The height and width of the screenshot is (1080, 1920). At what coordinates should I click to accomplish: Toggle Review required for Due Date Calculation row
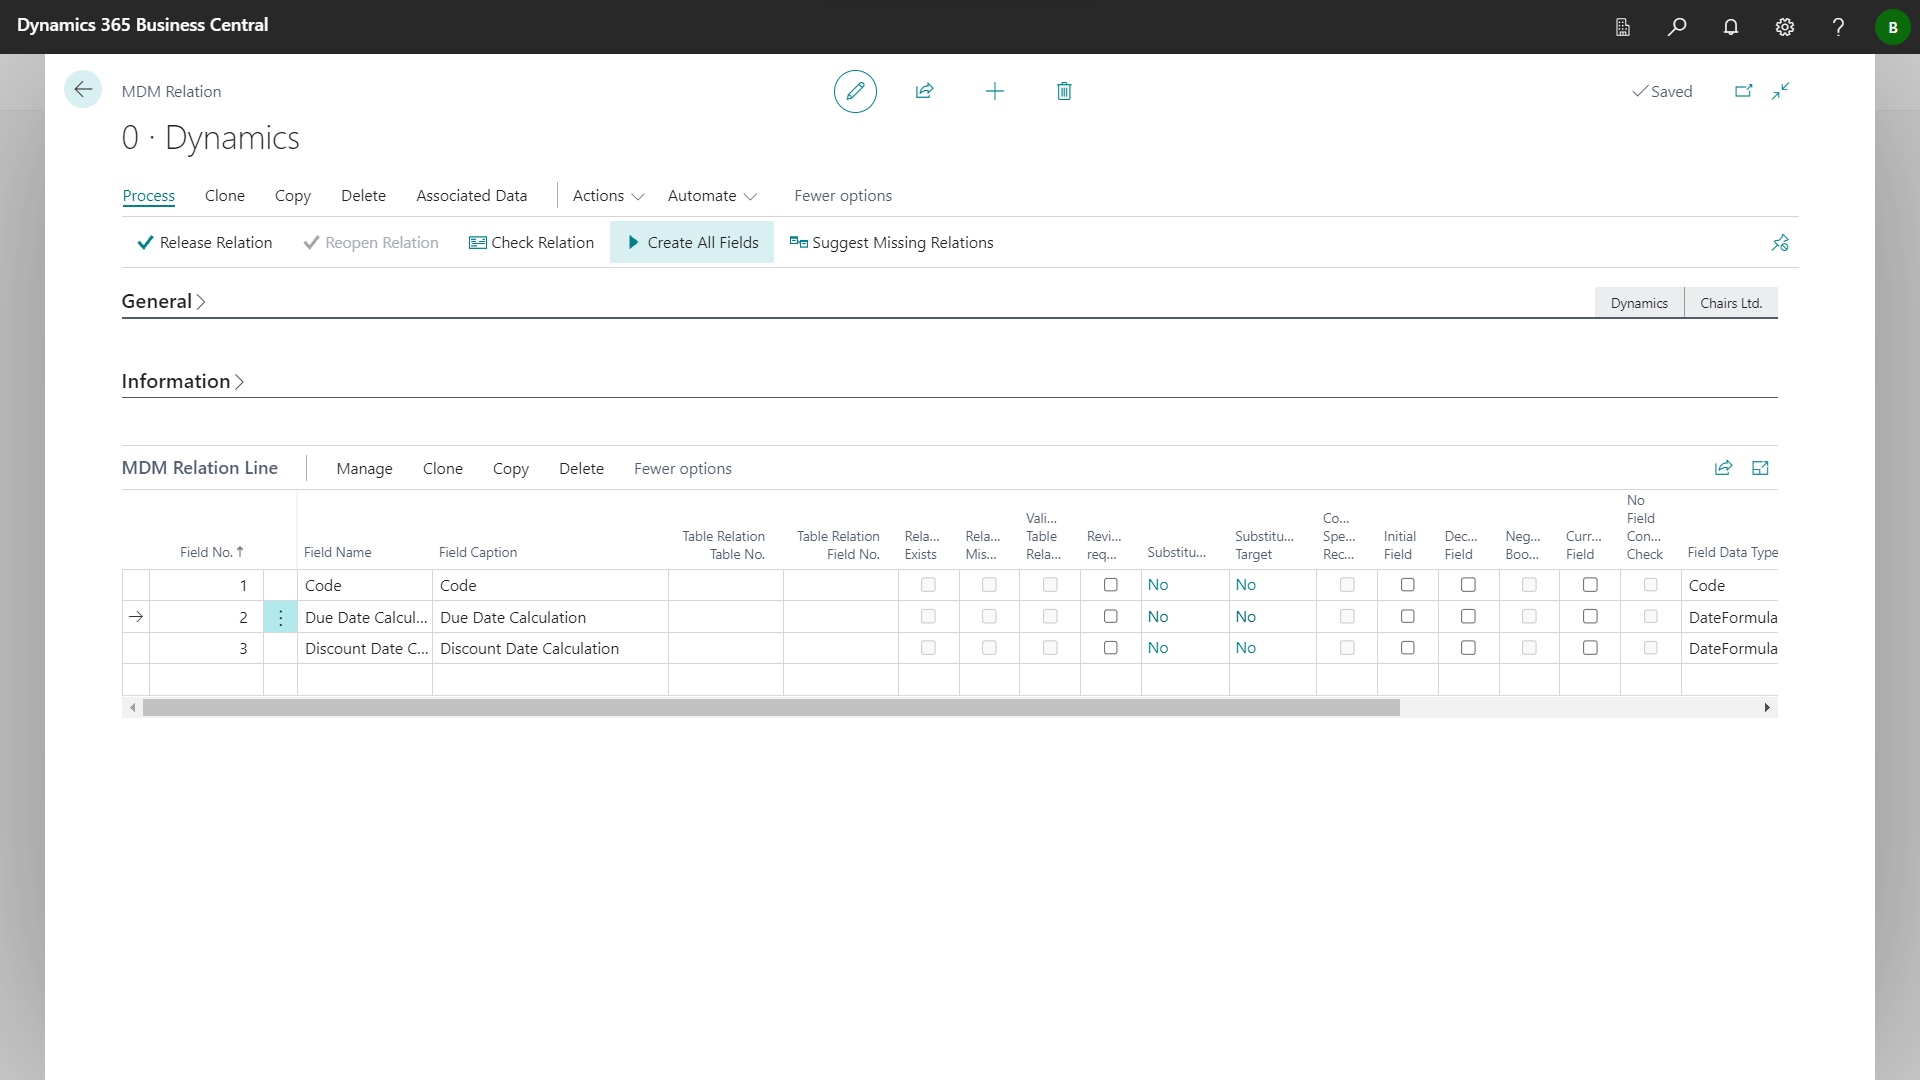(x=1110, y=617)
